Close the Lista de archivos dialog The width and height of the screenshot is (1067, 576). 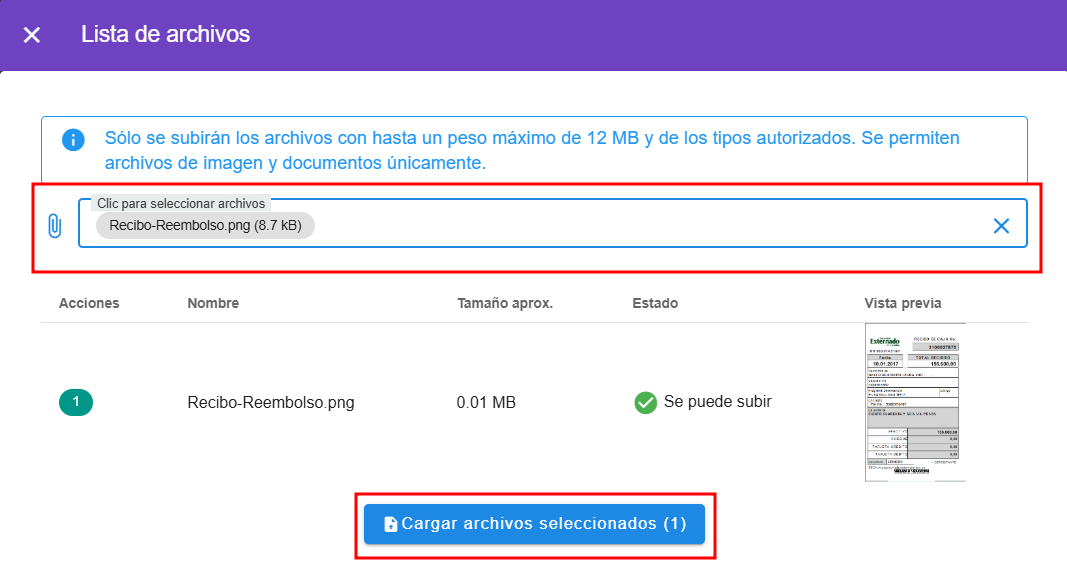32,35
